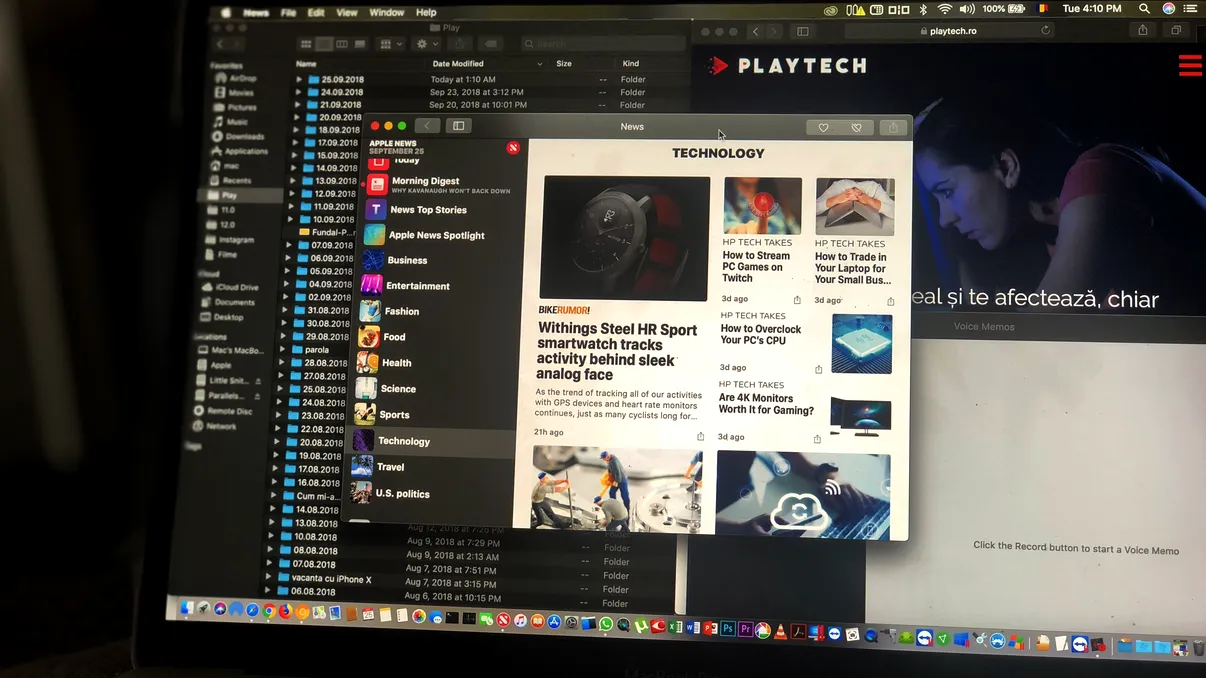Open the File menu
The height and width of the screenshot is (678, 1206).
pos(288,13)
